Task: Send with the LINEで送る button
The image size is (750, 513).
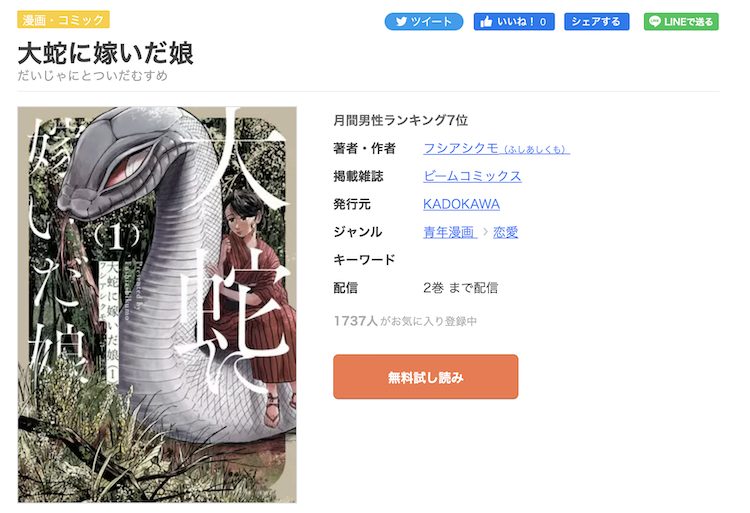Action: point(681,22)
